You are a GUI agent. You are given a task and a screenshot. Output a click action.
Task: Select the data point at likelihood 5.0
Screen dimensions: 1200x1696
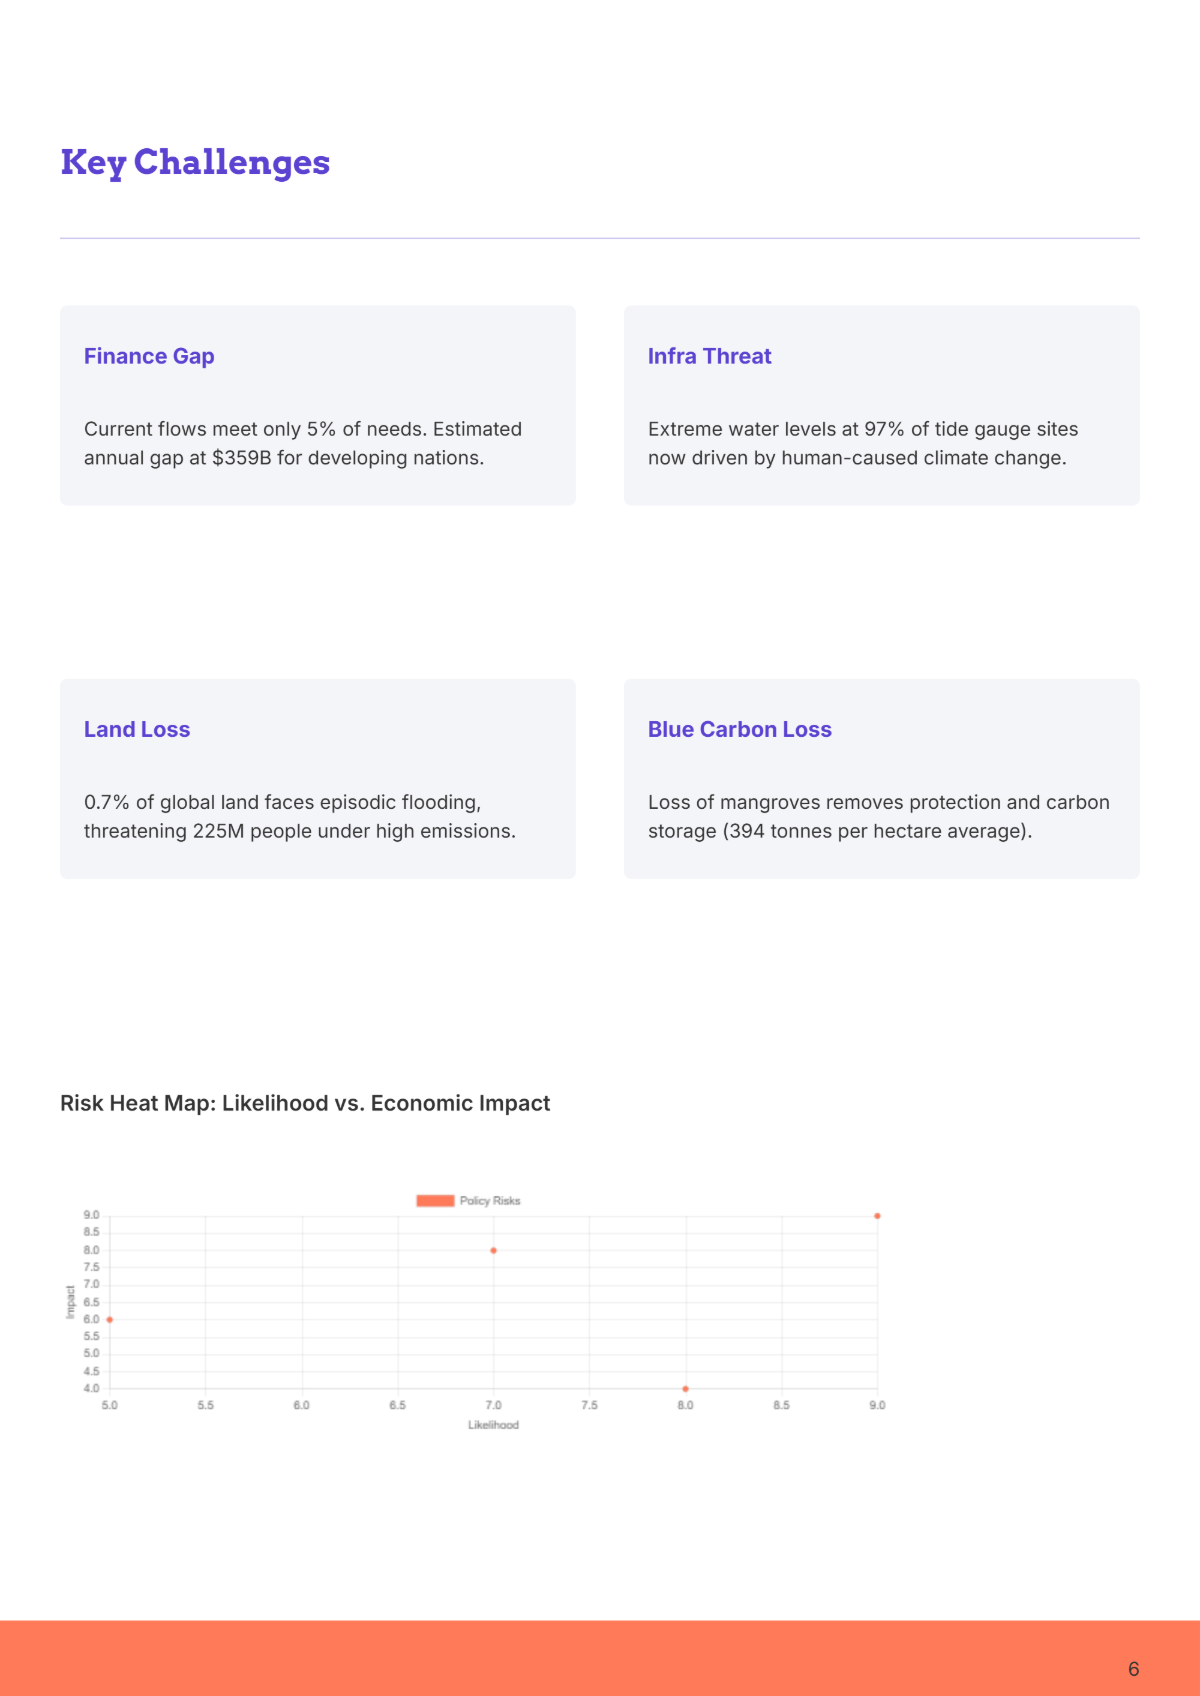point(110,1319)
